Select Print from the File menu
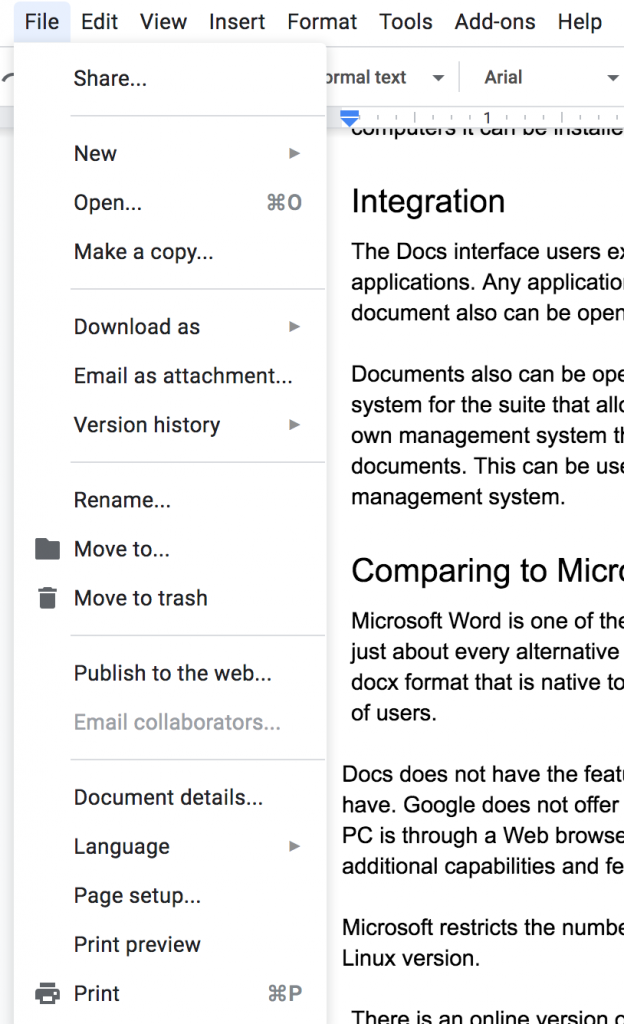This screenshot has height=1024, width=624. point(170,993)
